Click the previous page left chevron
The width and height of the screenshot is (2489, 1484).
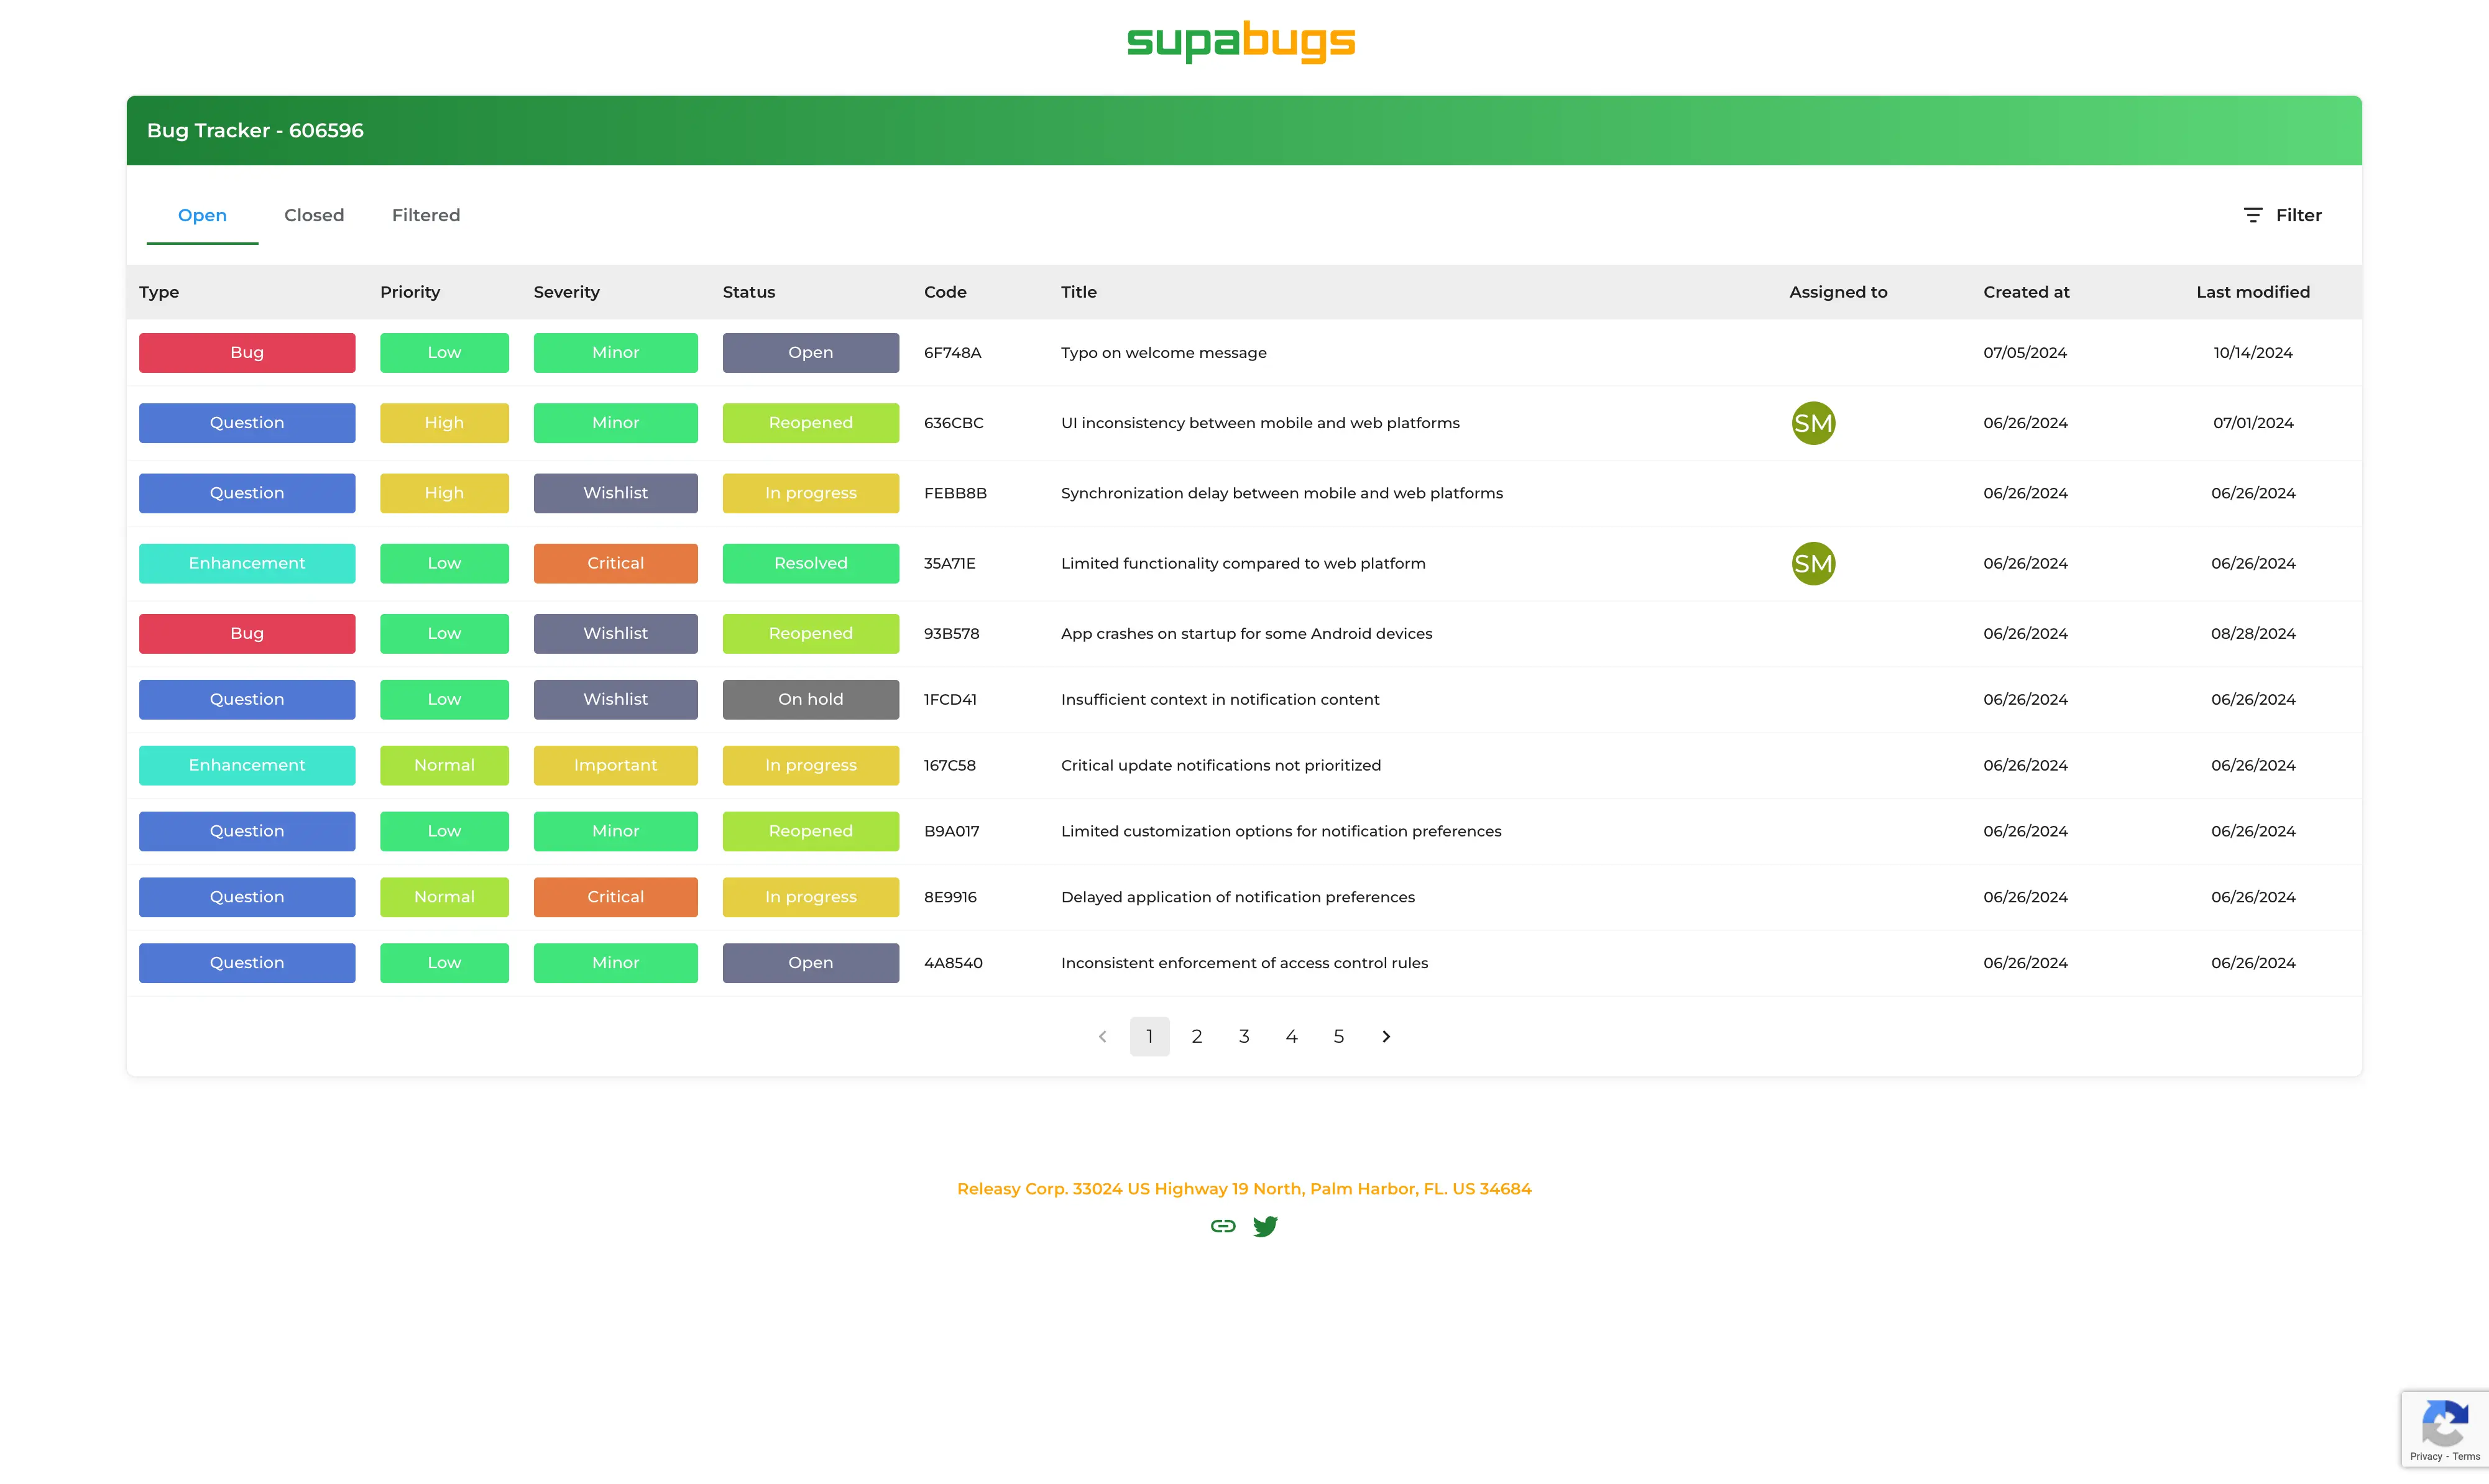pyautogui.click(x=1102, y=1037)
